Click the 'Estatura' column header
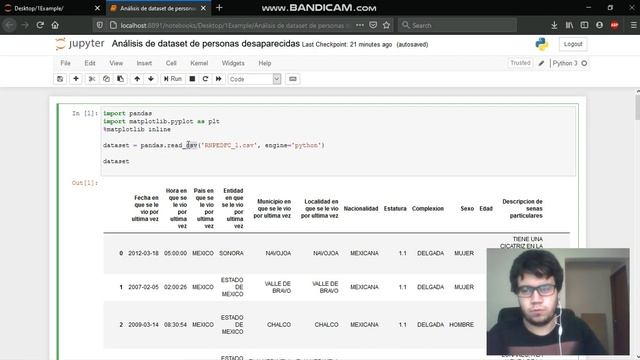 pyautogui.click(x=395, y=209)
